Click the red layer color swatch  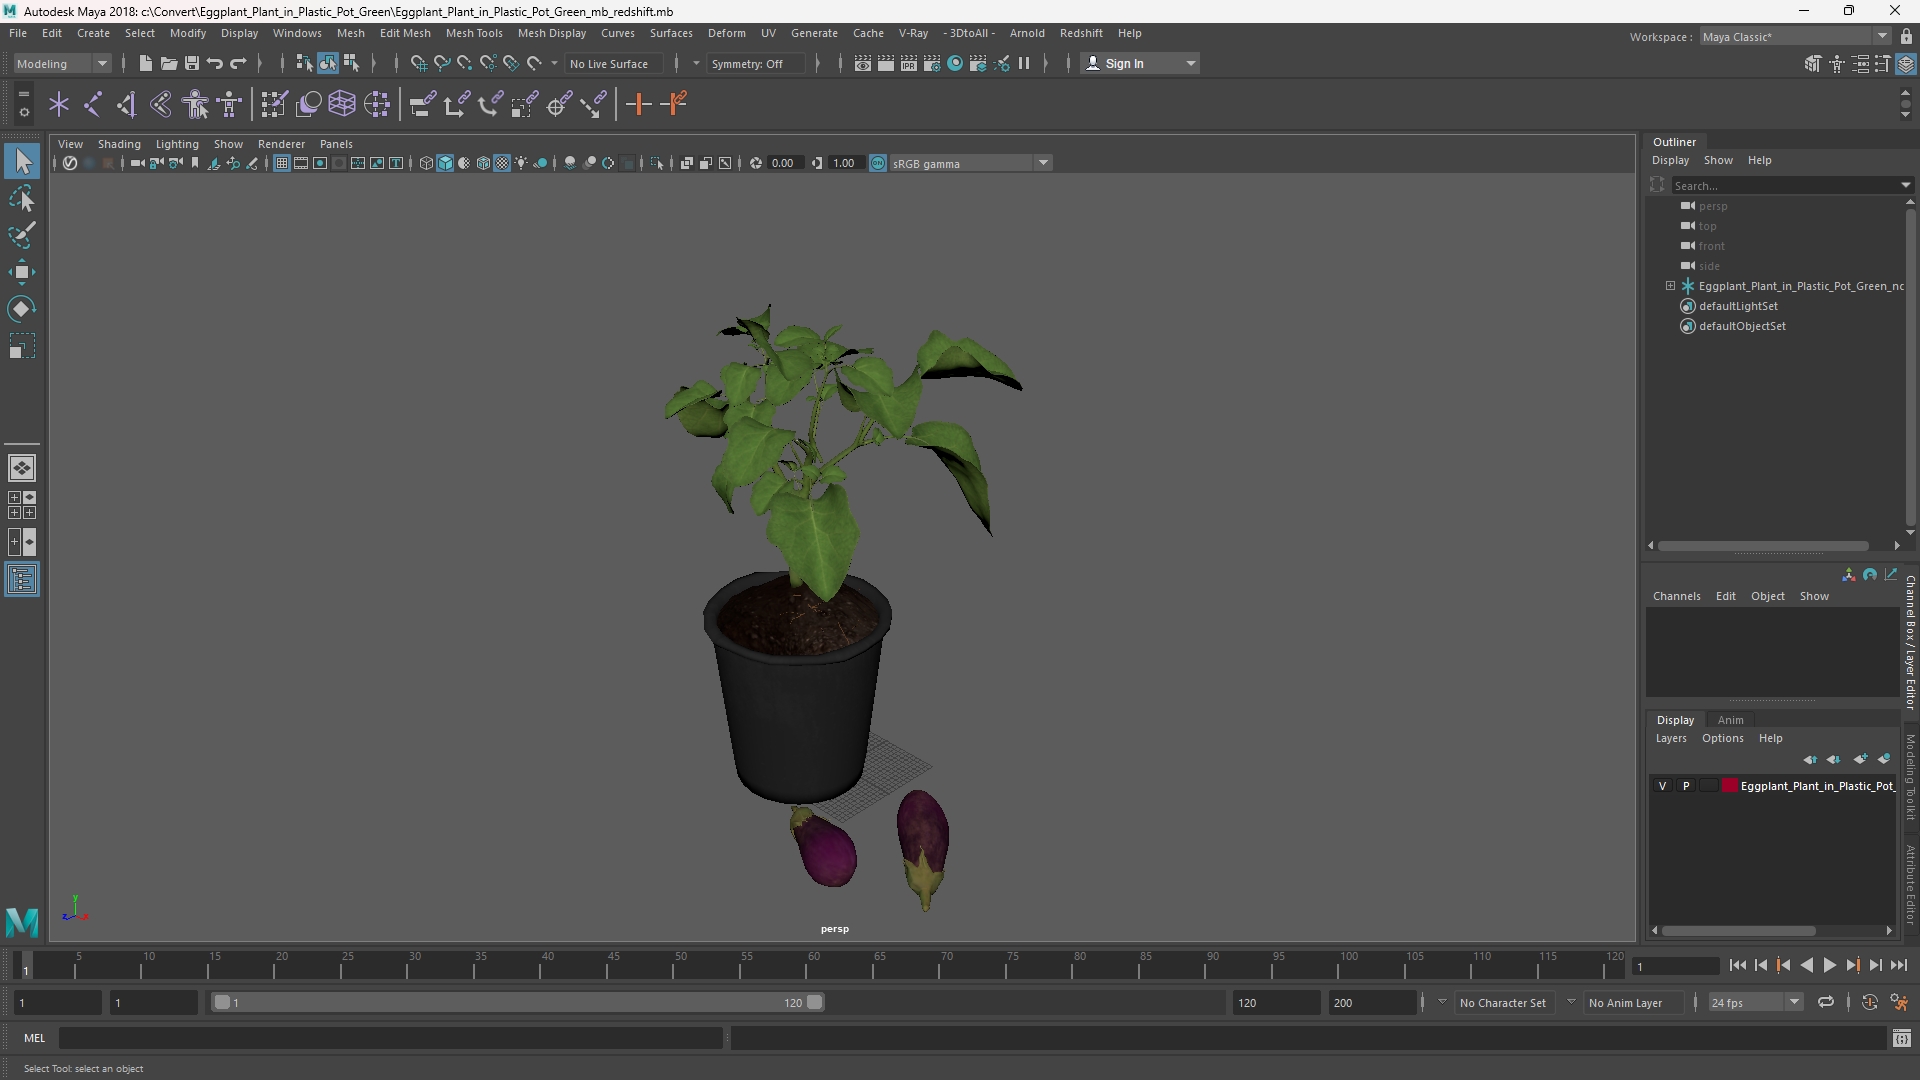point(1730,786)
